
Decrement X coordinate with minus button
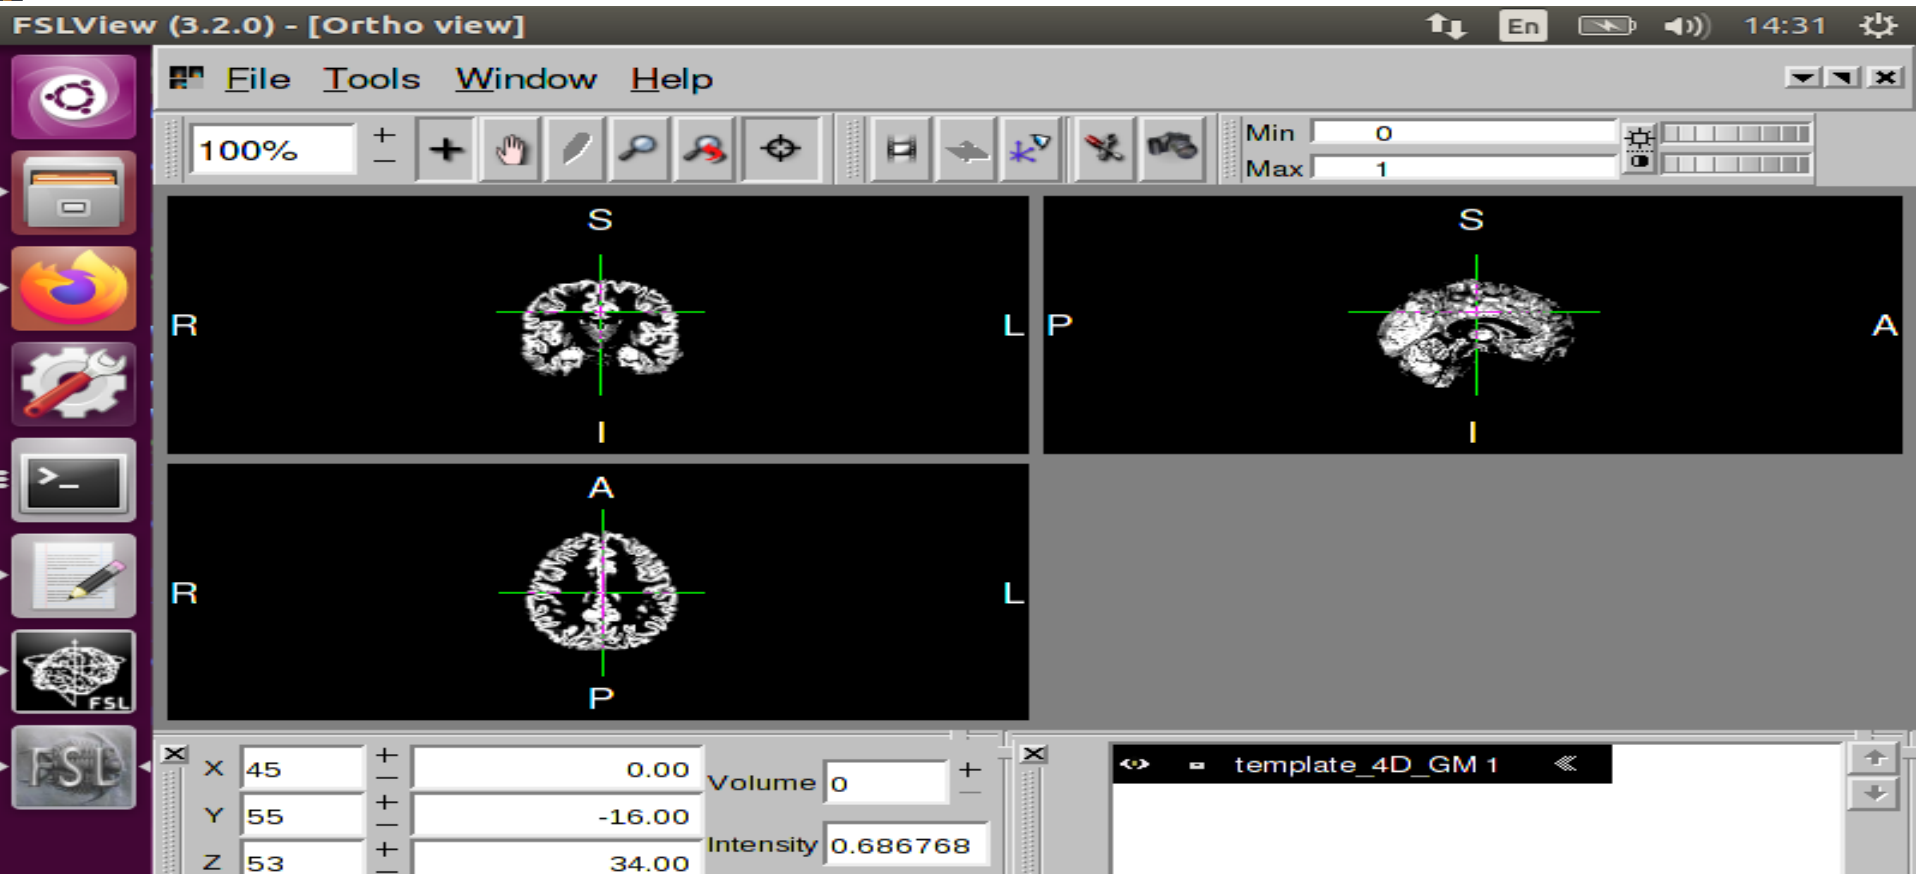tap(387, 779)
